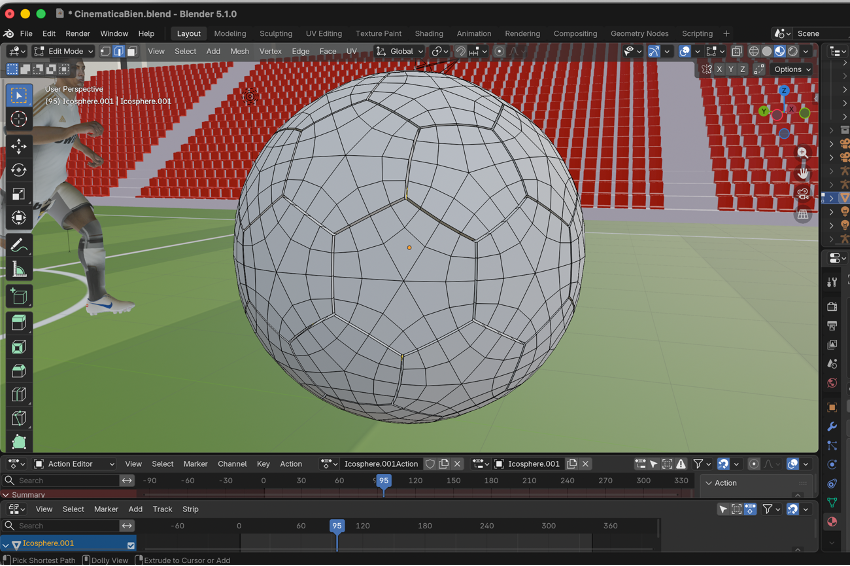This screenshot has width=850, height=566.
Task: Click the blue Z axis gizmo handle
Action: (784, 91)
